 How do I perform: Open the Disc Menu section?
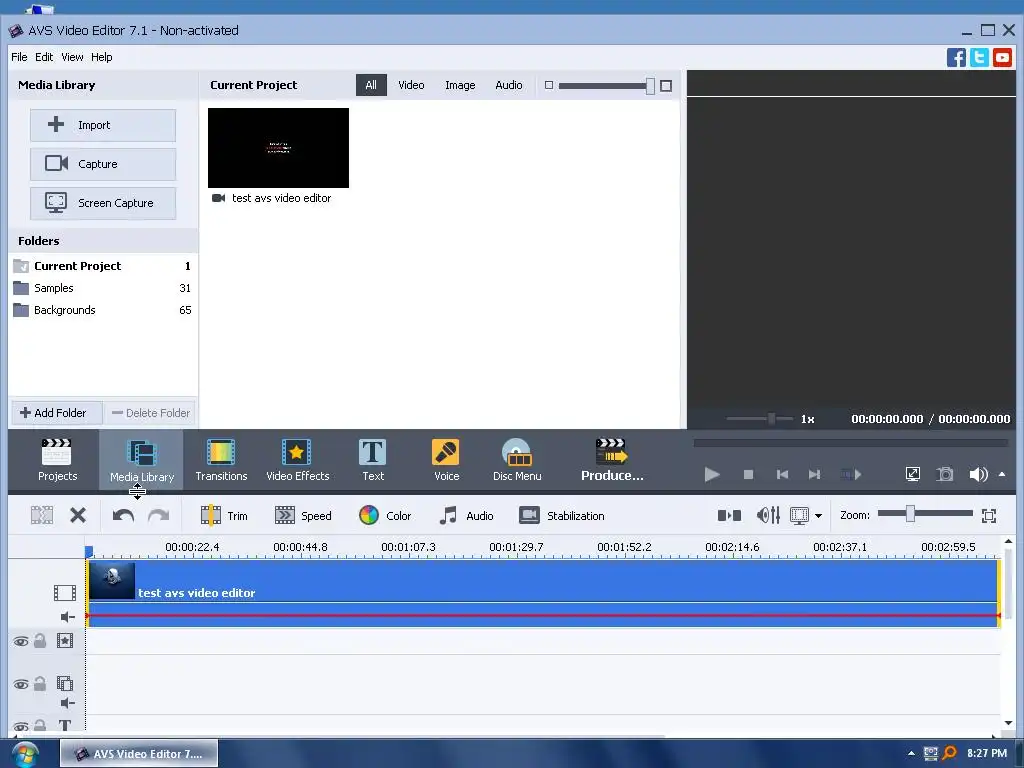(x=517, y=460)
